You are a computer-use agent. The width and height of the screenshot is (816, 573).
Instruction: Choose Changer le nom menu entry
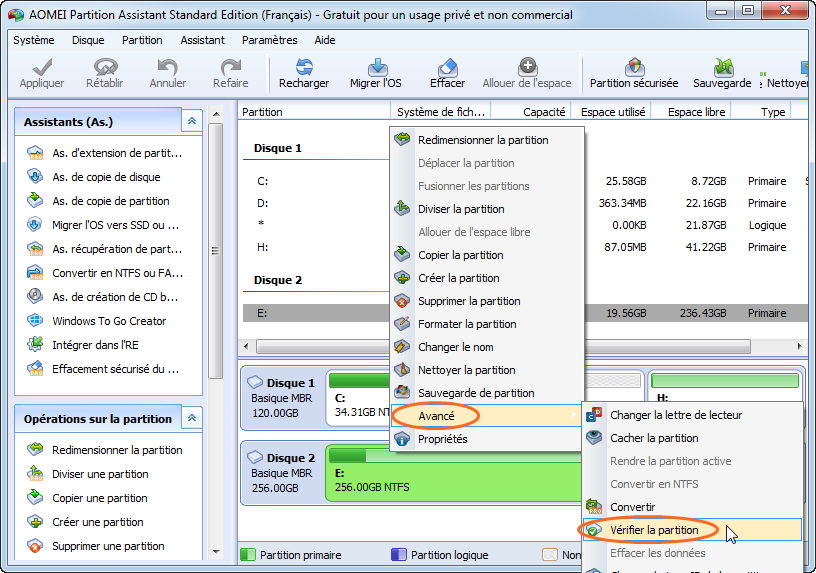(486, 347)
